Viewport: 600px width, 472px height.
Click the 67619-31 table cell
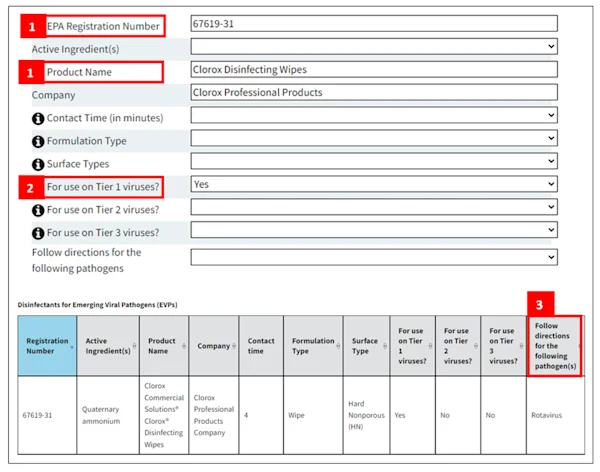tap(47, 415)
